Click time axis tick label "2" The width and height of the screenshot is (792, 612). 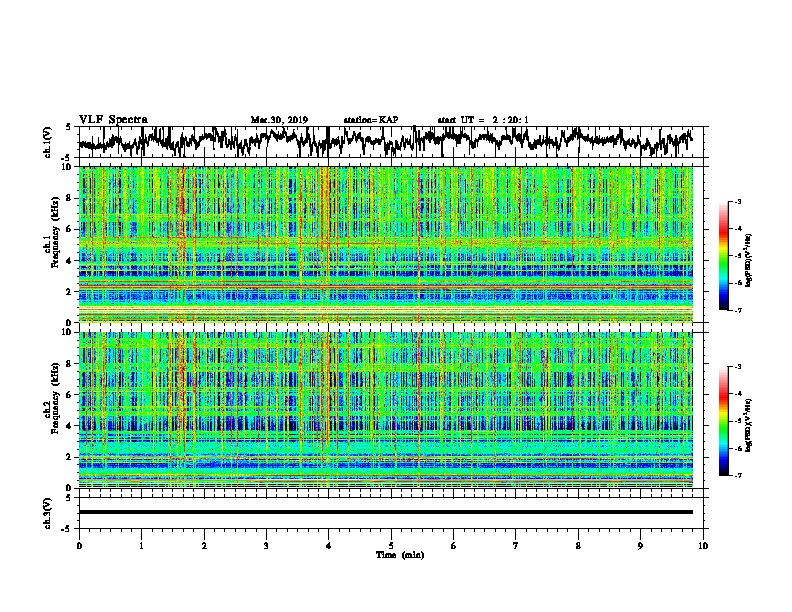pyautogui.click(x=204, y=546)
